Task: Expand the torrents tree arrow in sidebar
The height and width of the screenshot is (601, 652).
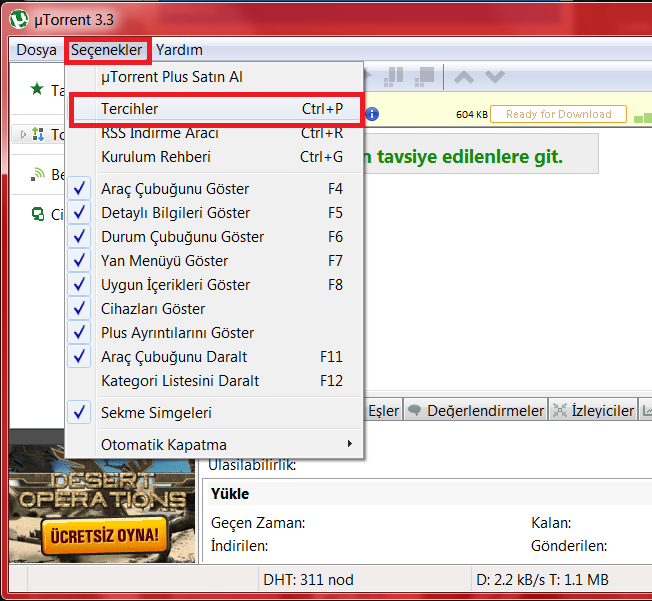Action: pos(23,134)
